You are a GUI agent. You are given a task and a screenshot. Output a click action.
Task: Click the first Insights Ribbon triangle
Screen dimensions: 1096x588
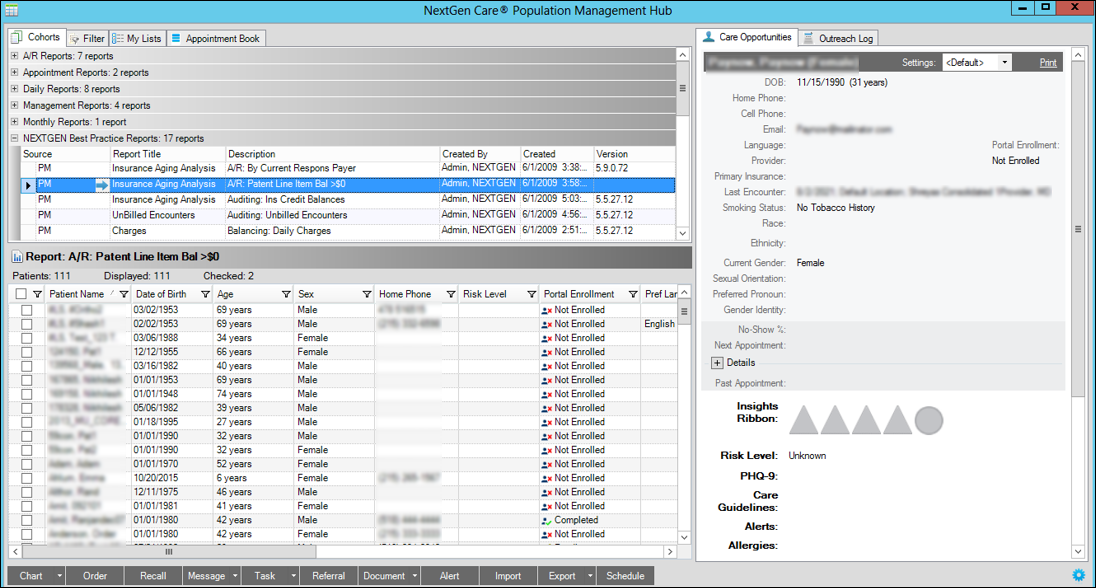(804, 420)
